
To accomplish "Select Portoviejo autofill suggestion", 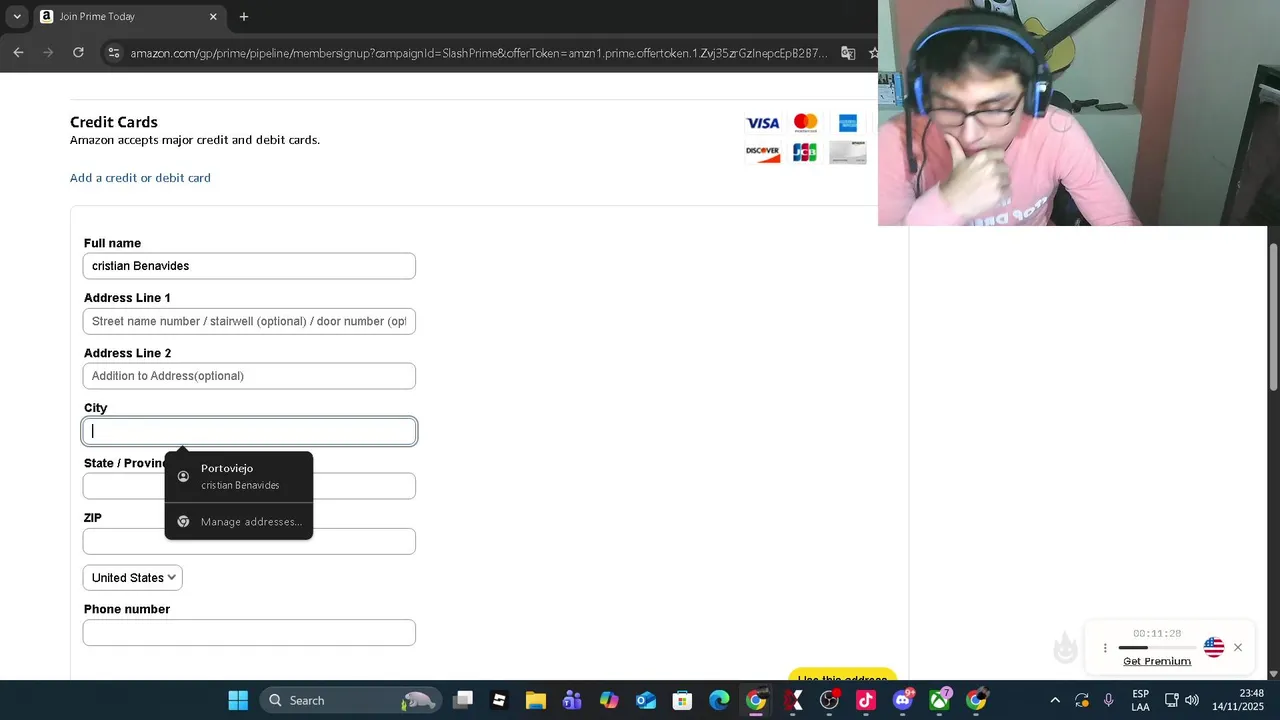I will 239,476.
